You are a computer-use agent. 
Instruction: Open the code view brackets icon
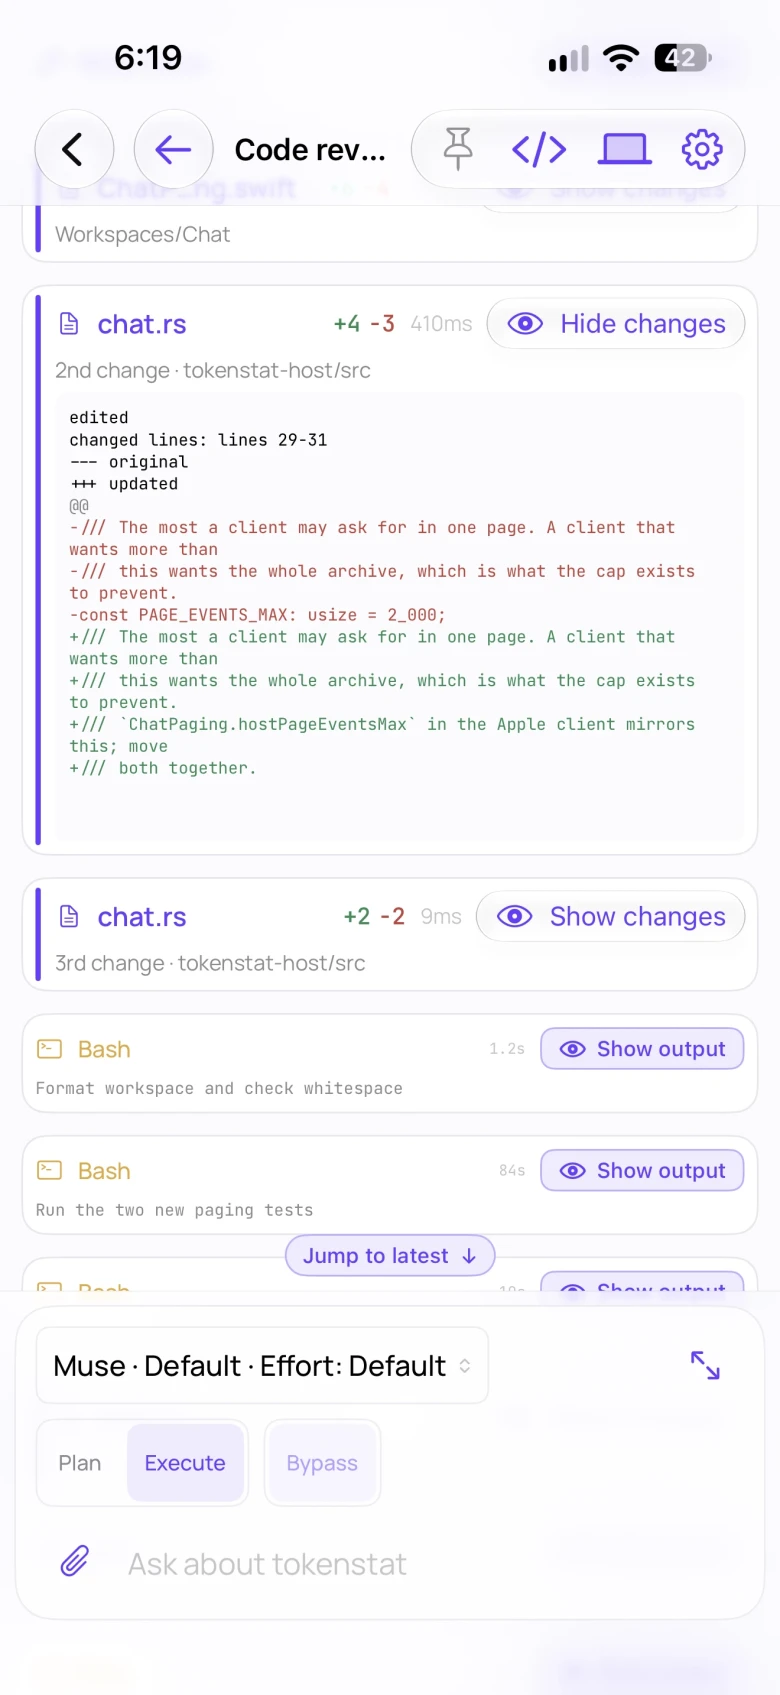[539, 150]
